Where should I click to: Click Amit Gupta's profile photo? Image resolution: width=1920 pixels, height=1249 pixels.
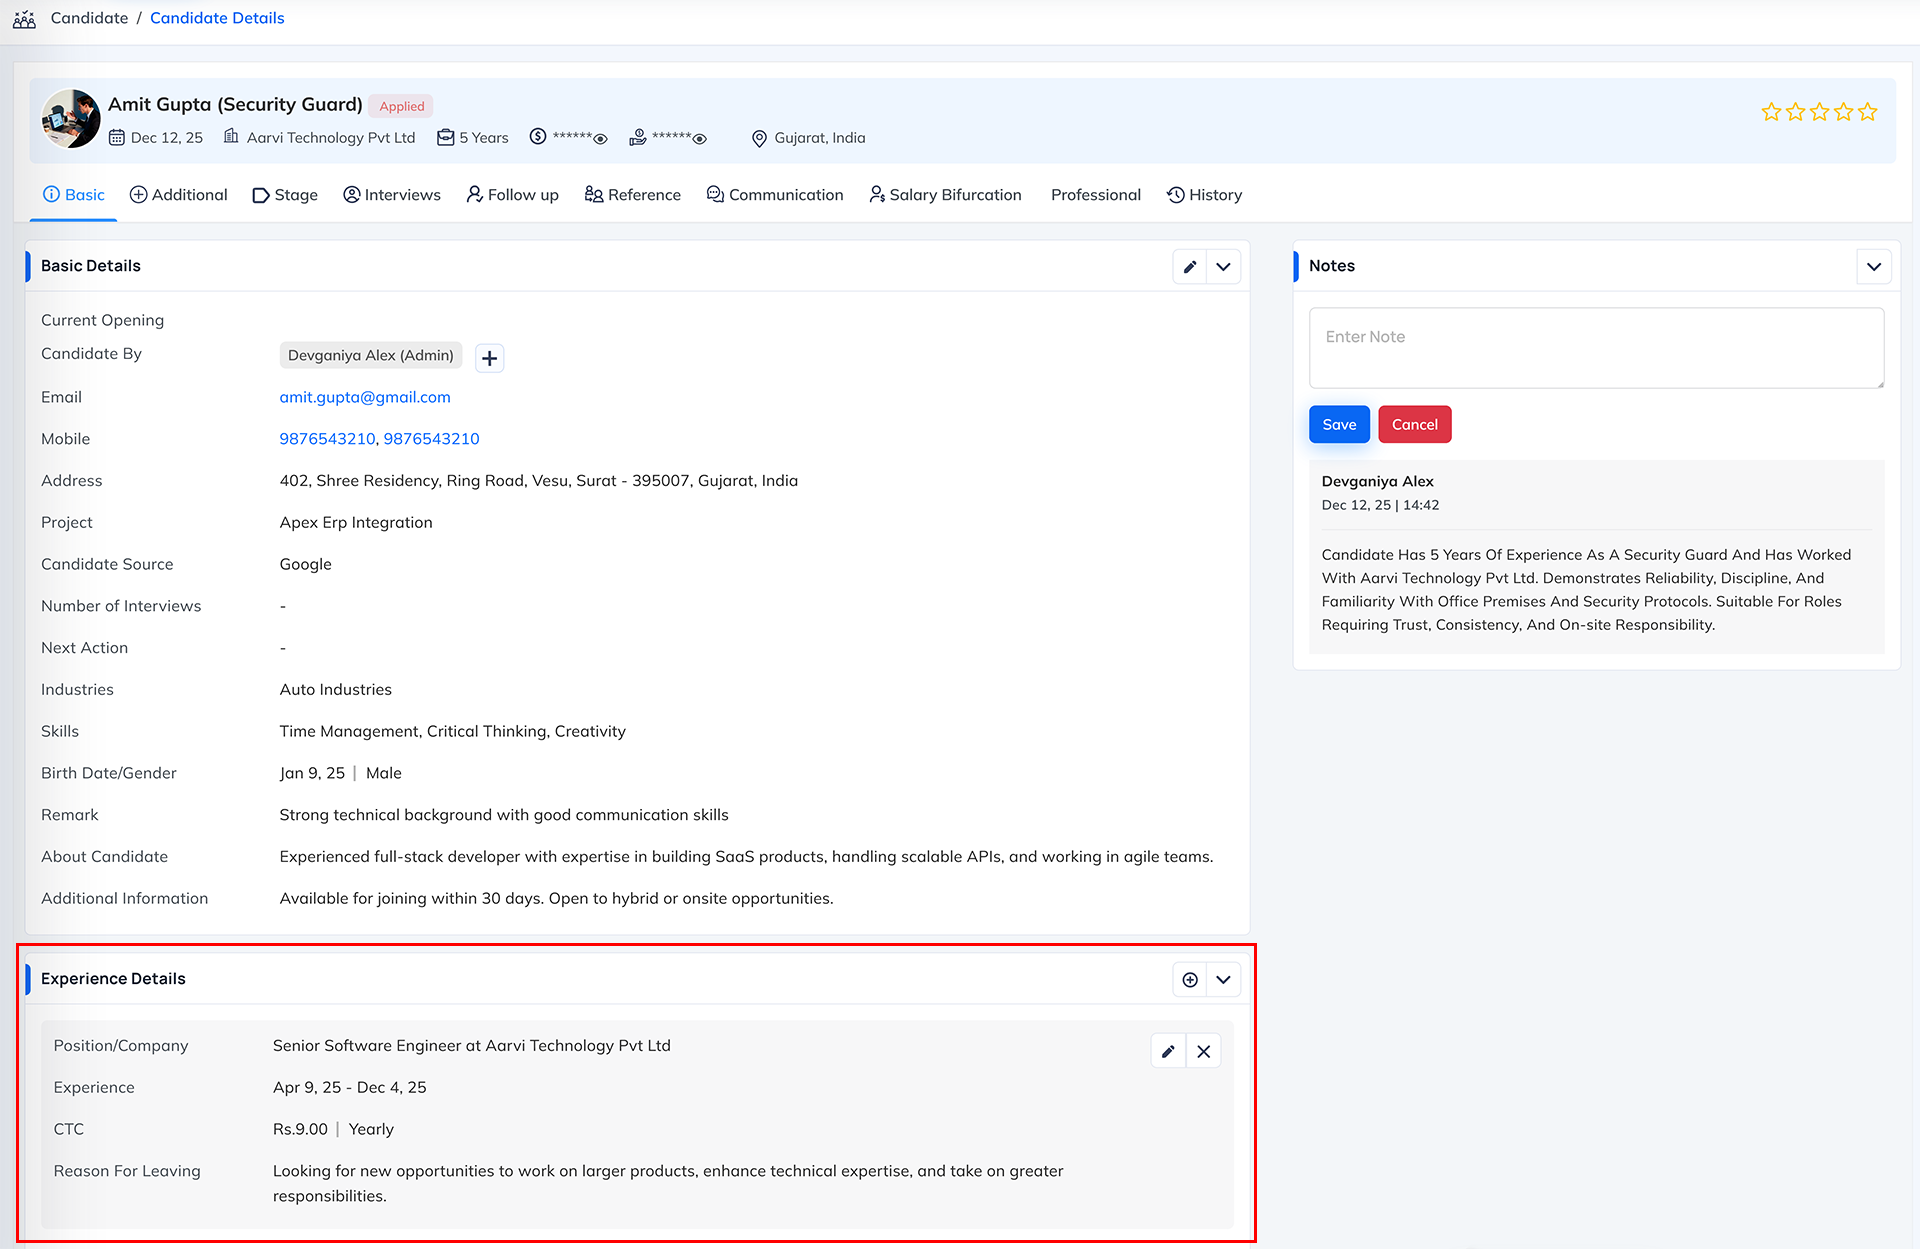tap(70, 119)
